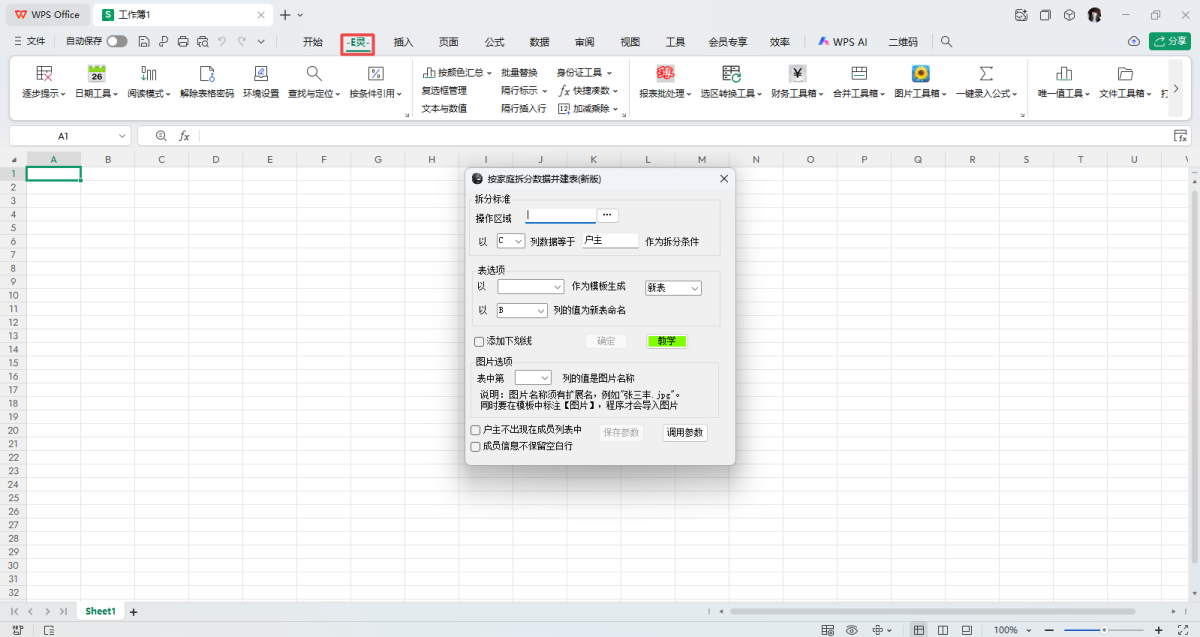Toggle the 自动保存 switch
This screenshot has width=1200, height=637.
tap(117, 41)
